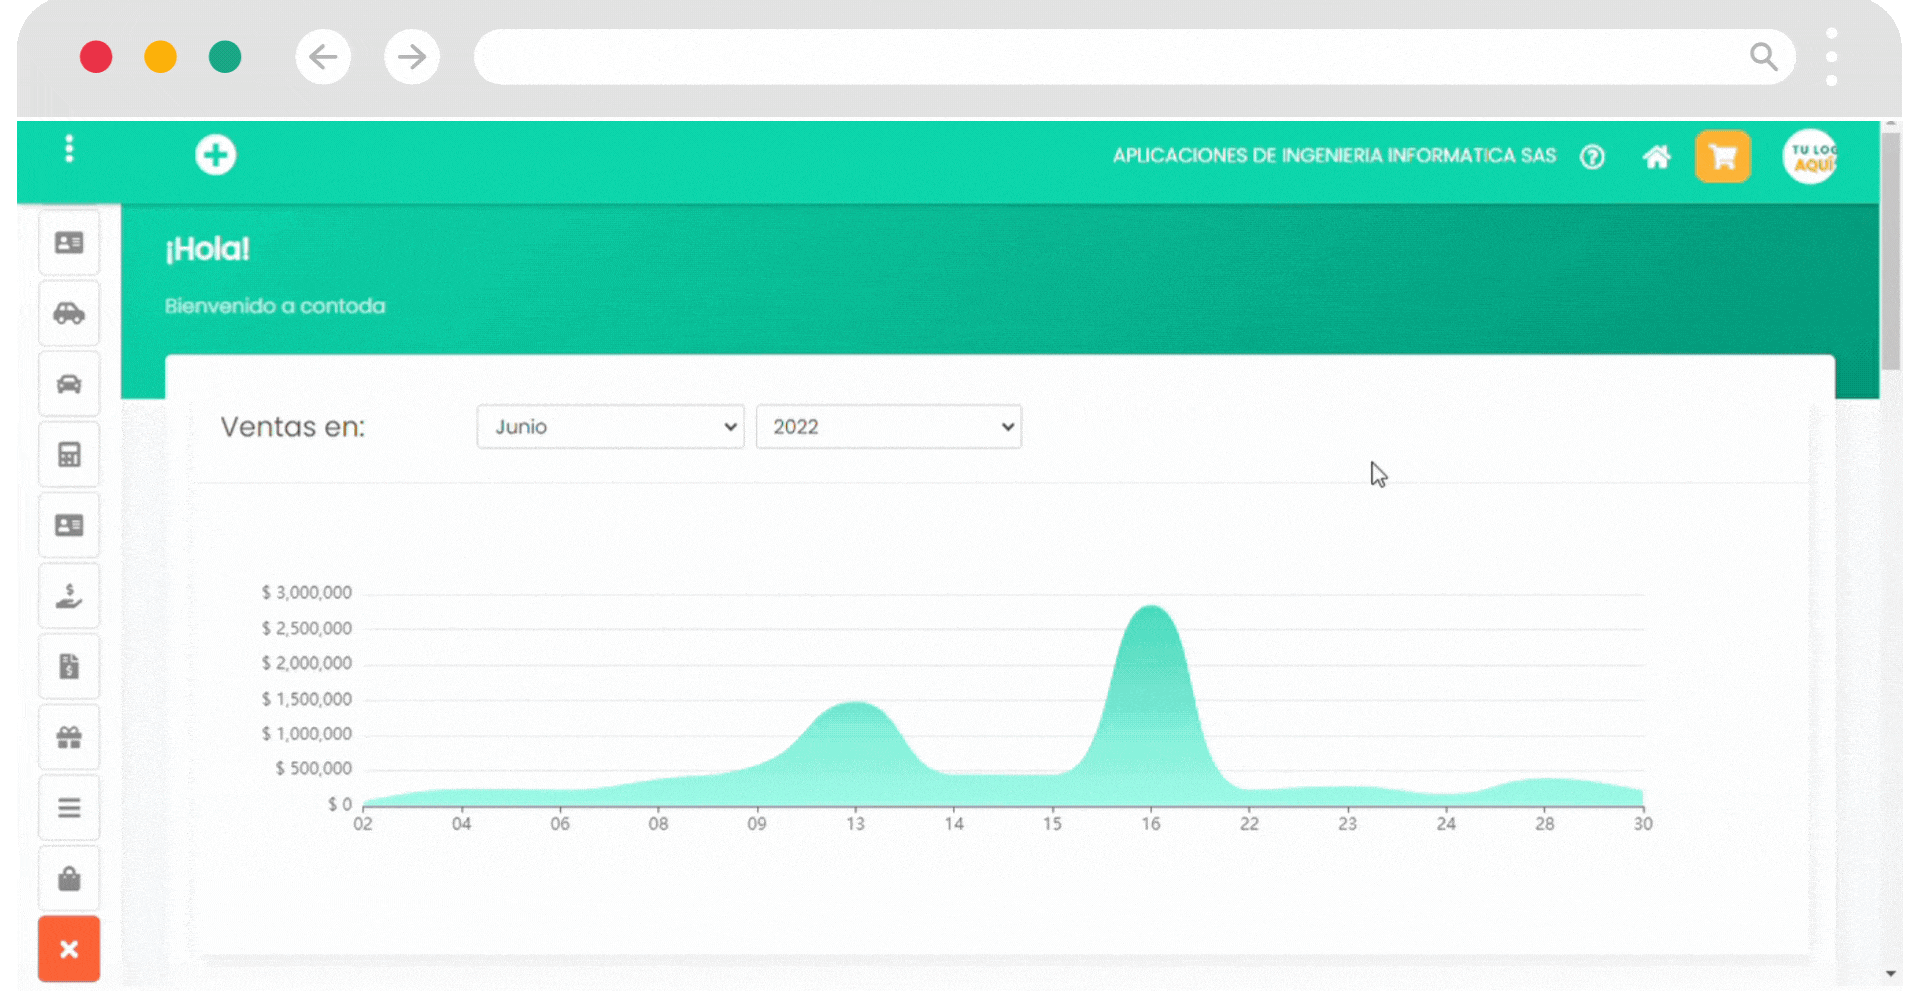Close sidebar with orange X button
This screenshot has width=1920, height=991.
pyautogui.click(x=69, y=949)
